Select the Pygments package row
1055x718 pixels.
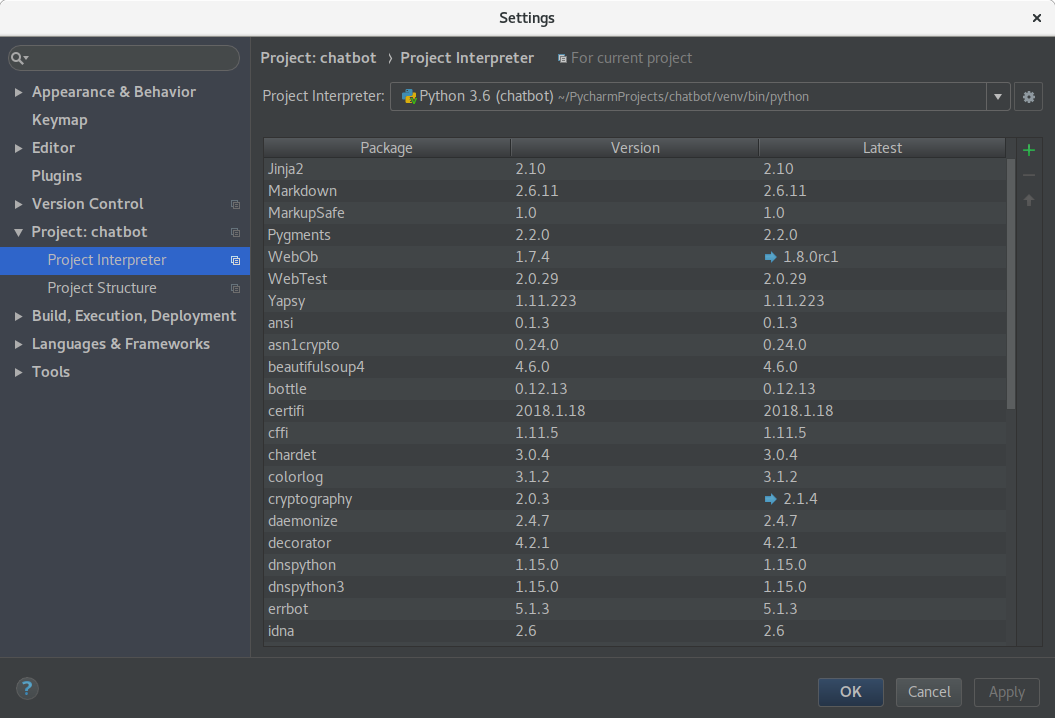pyautogui.click(x=634, y=236)
